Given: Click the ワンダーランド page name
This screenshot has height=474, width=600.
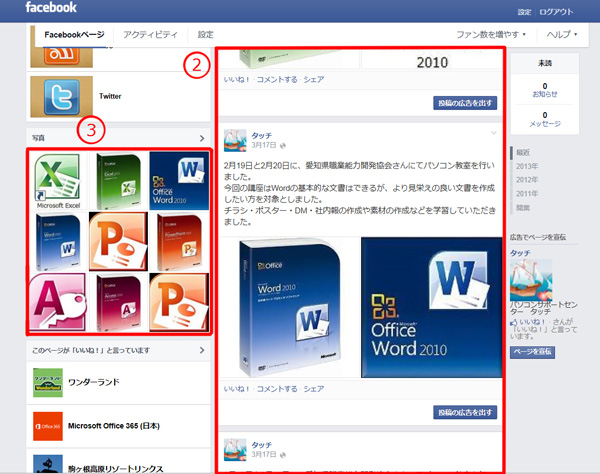Looking at the screenshot, I should pos(94,382).
